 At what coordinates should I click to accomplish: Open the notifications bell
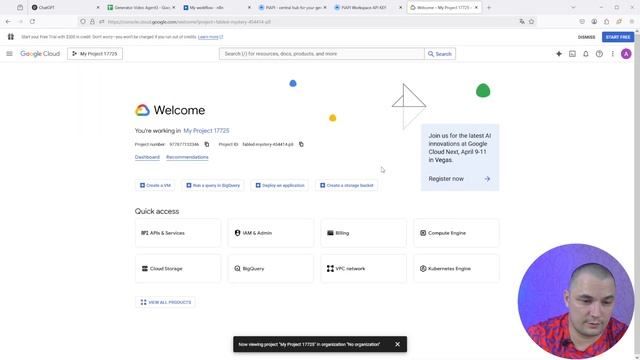point(586,53)
